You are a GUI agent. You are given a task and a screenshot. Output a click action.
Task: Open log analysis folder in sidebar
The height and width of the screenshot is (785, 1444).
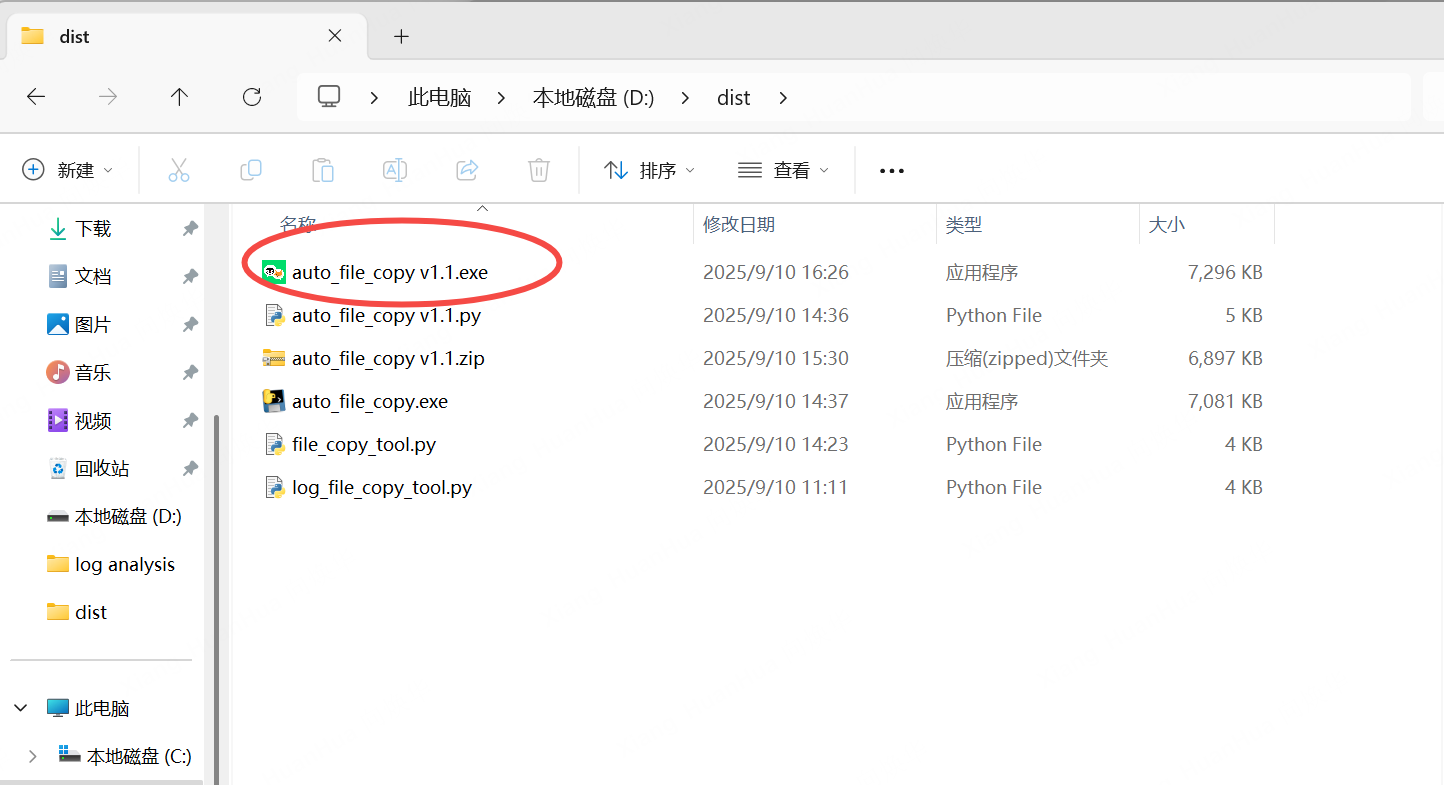tap(124, 564)
